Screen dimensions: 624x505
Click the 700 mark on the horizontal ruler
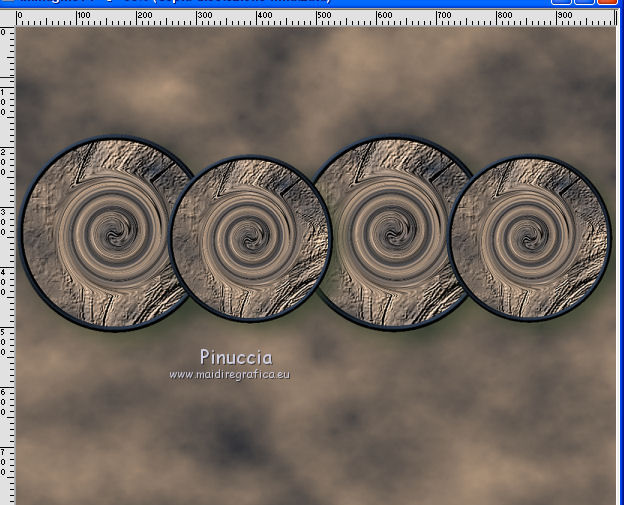(x=444, y=16)
